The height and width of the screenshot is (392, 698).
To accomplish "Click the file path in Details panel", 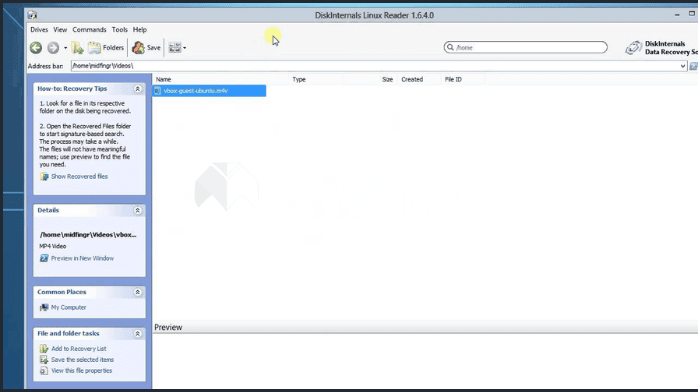I will pyautogui.click(x=88, y=234).
